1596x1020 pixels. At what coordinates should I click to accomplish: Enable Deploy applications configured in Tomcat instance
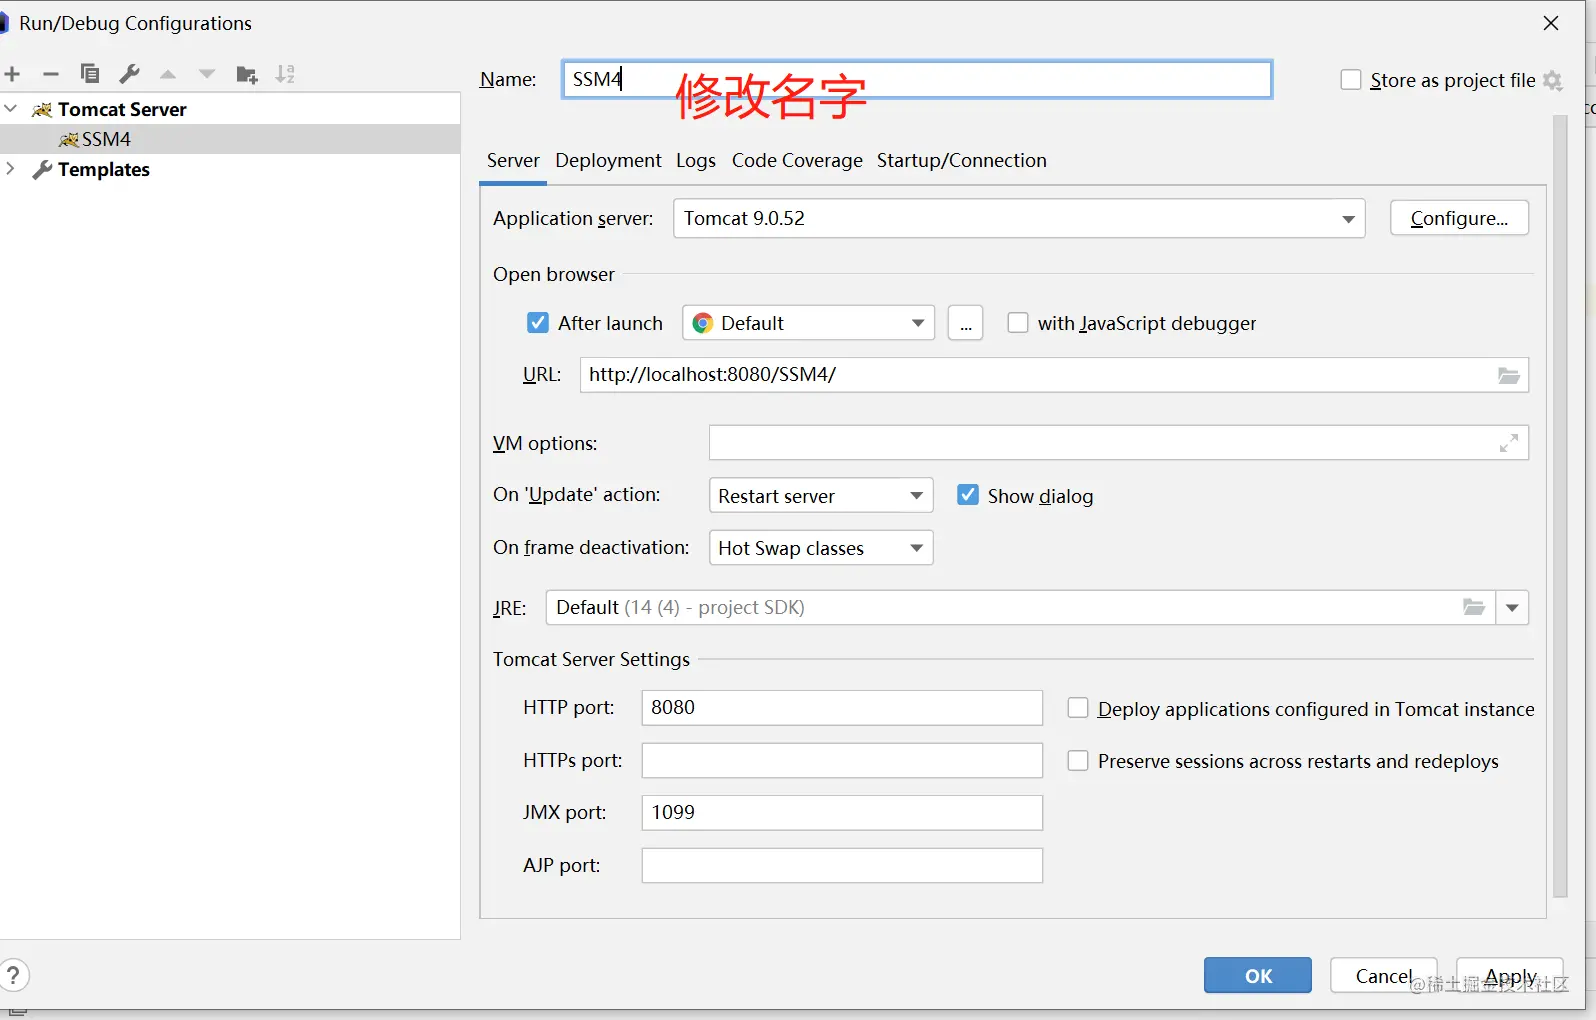coord(1078,708)
